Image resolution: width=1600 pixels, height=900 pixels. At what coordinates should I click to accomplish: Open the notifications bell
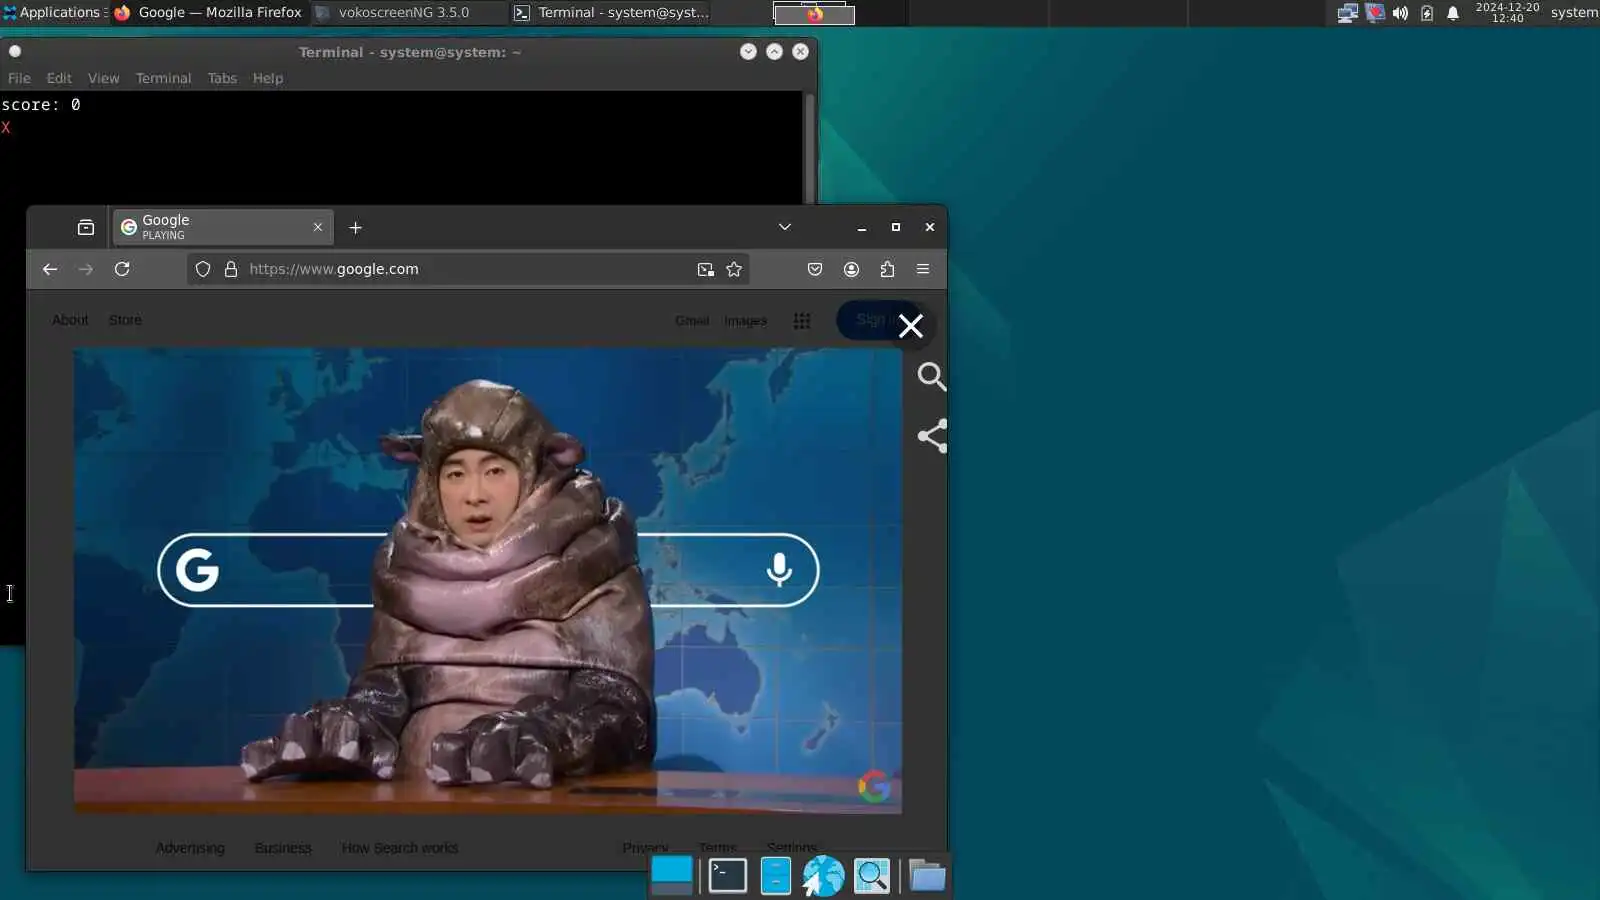tap(1453, 13)
